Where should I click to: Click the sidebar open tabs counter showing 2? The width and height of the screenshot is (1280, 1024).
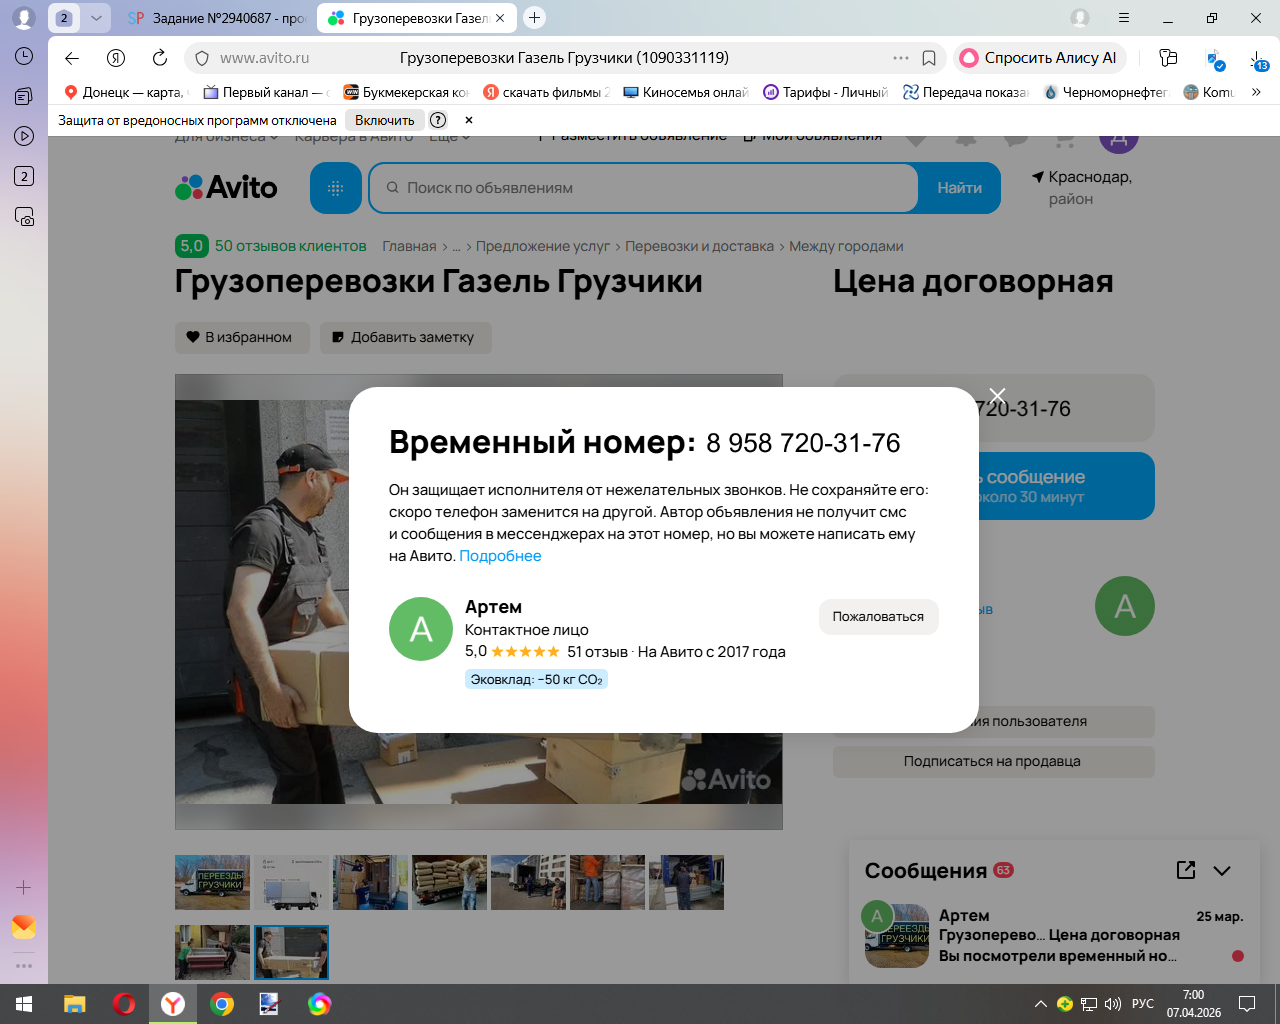click(x=24, y=176)
